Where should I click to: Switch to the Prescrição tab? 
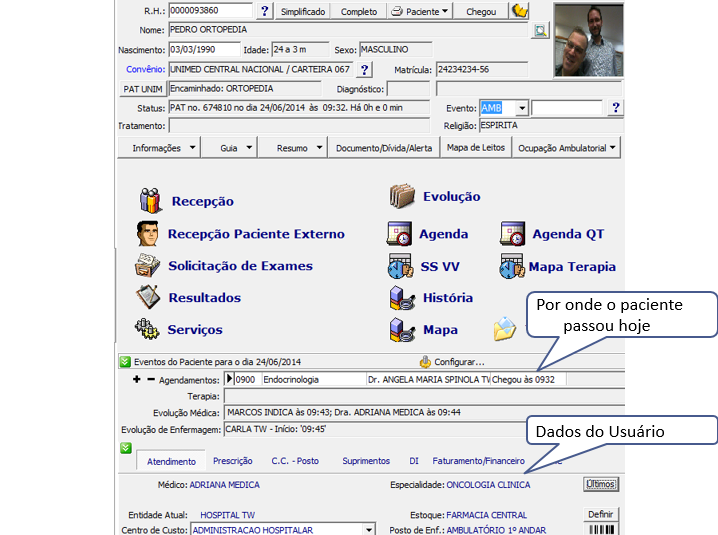point(233,461)
